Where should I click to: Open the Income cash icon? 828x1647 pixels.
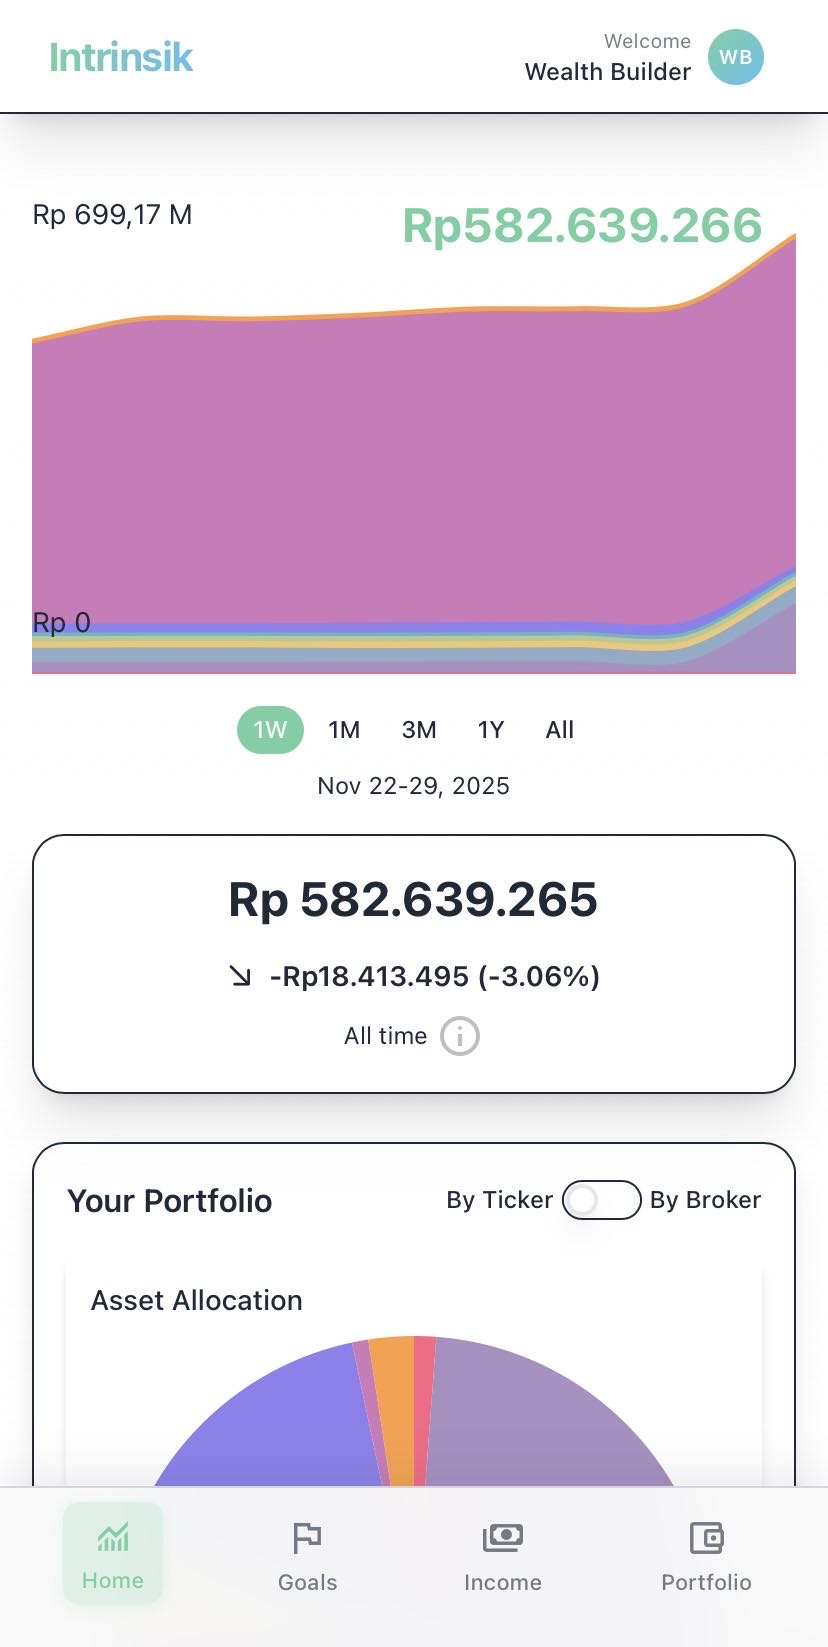[x=502, y=1537]
